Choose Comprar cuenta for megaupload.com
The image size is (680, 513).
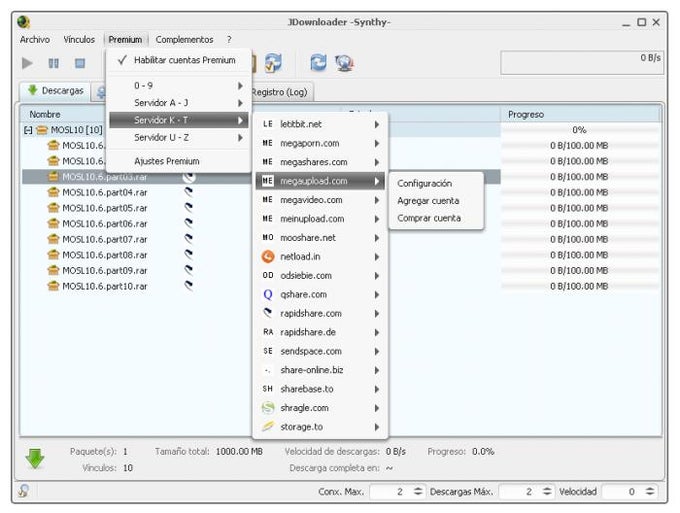coord(429,218)
